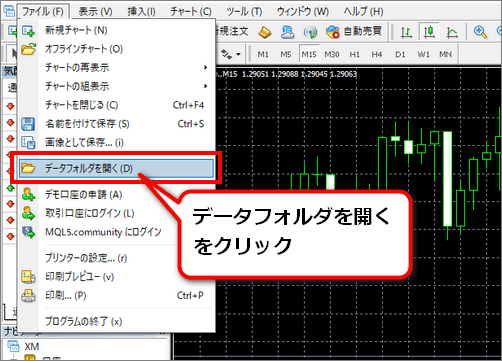Select the H4 timeframe
This screenshot has width=502, height=361.
(x=377, y=54)
